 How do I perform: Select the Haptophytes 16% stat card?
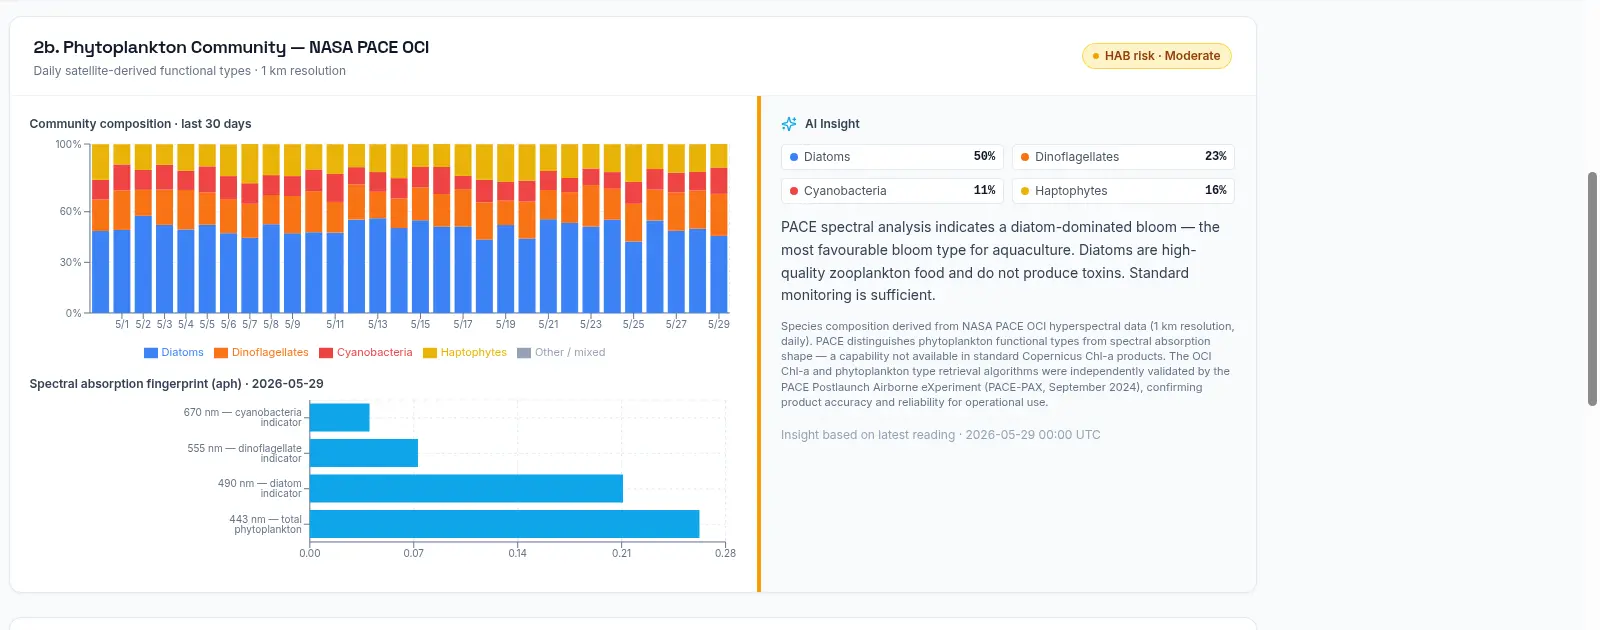1123,191
